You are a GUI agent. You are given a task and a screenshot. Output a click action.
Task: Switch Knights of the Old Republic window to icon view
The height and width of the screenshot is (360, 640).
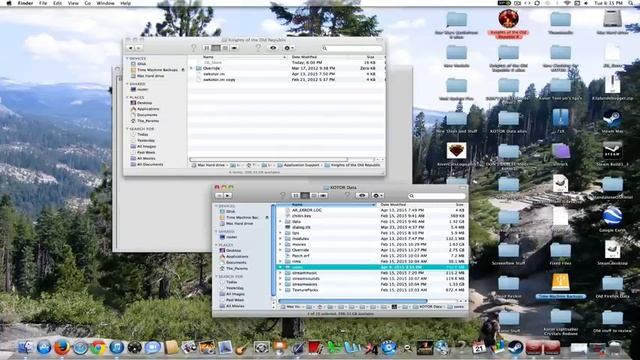207,48
